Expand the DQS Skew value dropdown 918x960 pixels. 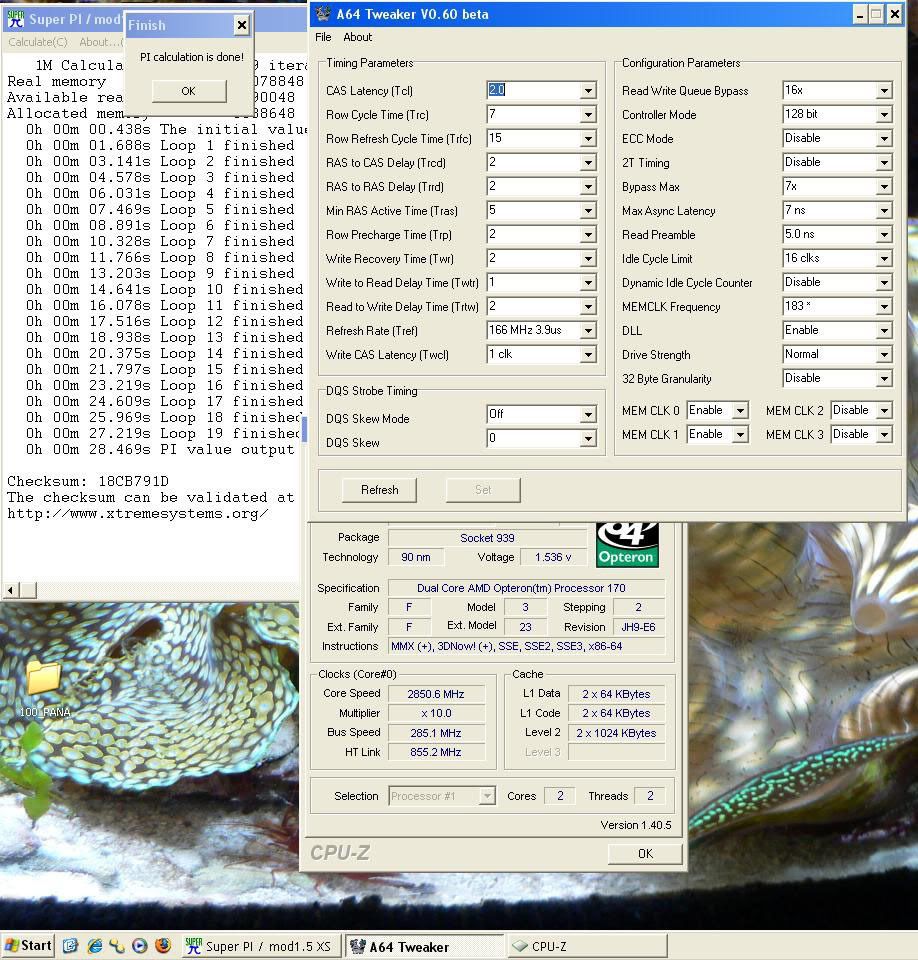pos(589,438)
